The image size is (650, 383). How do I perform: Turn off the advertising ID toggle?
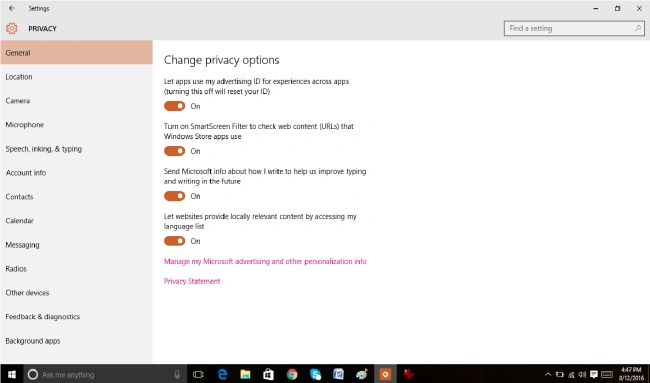[175, 106]
